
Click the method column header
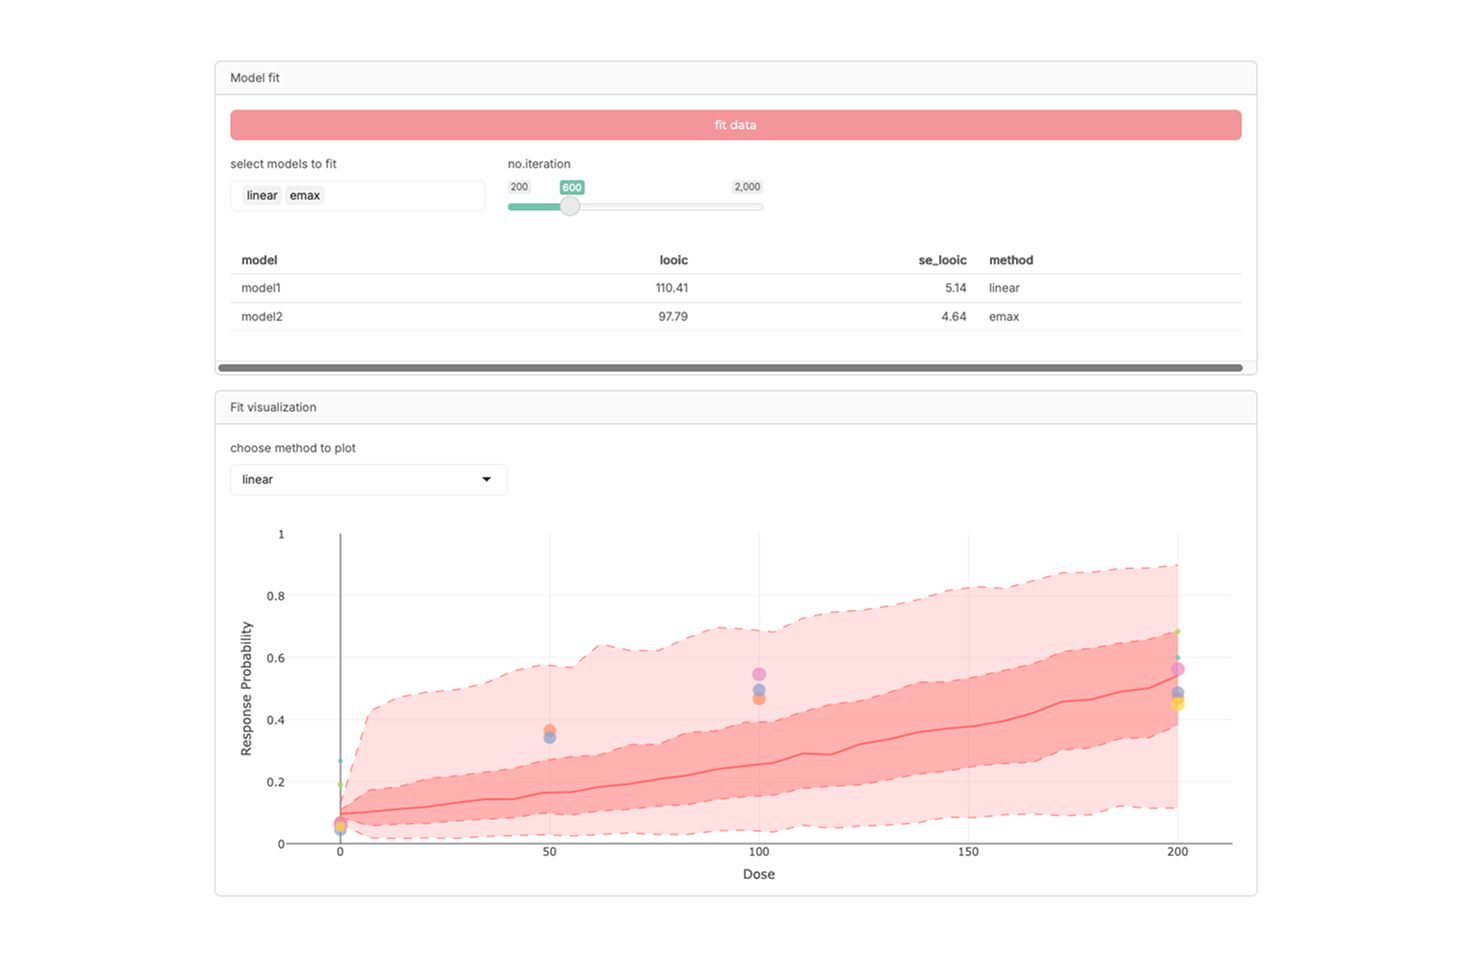coord(1011,260)
